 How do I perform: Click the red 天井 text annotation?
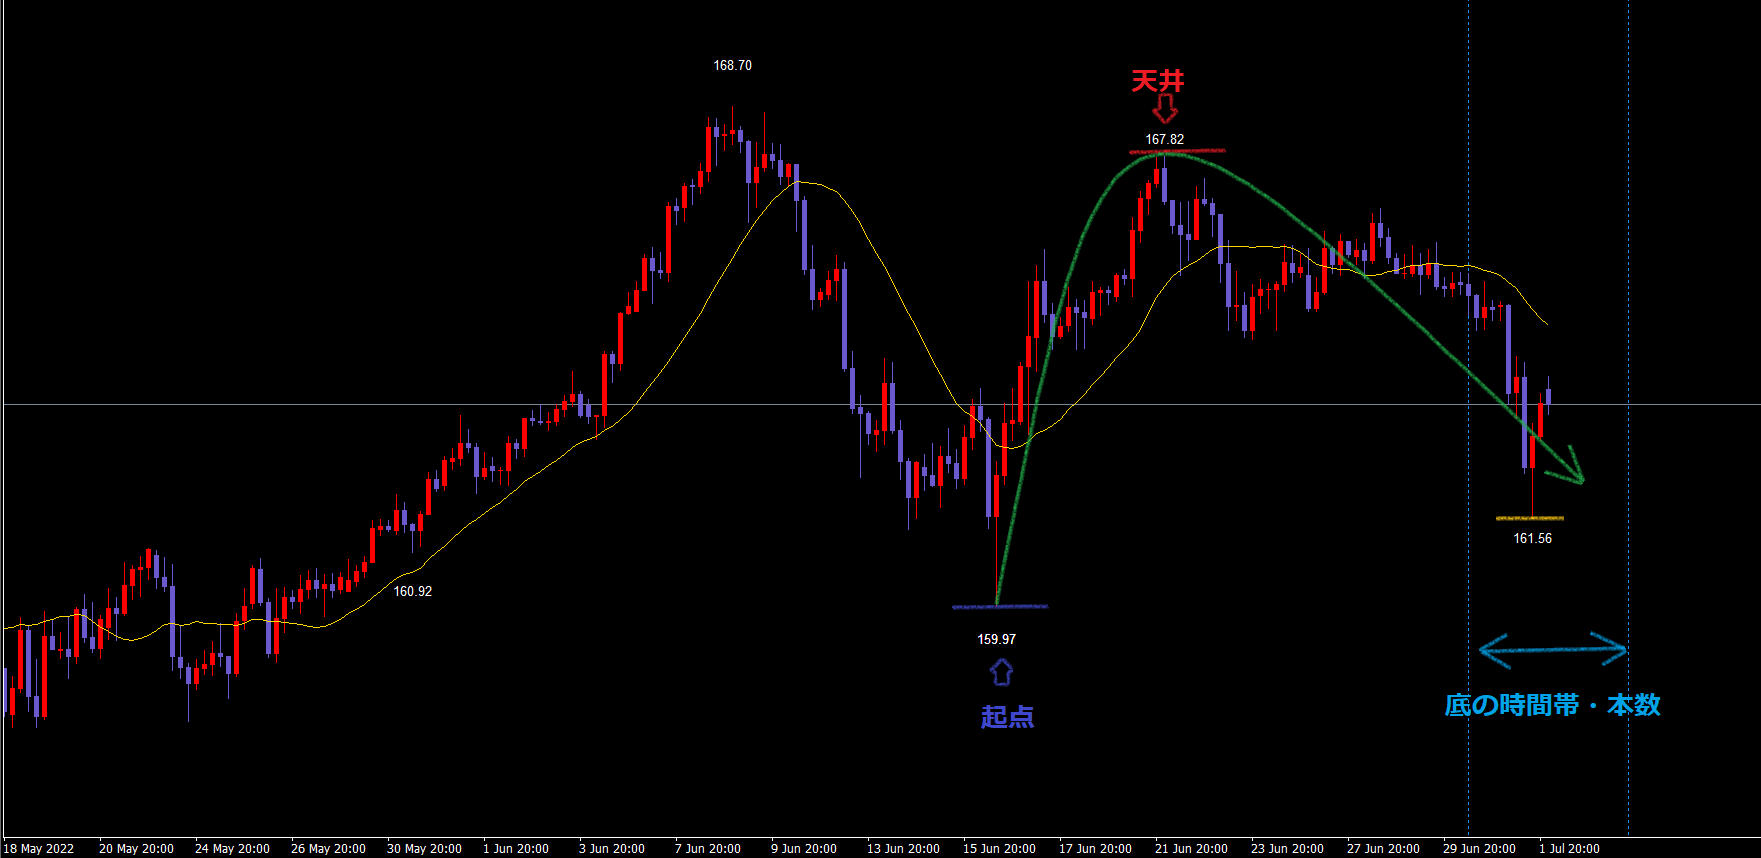(x=1158, y=81)
